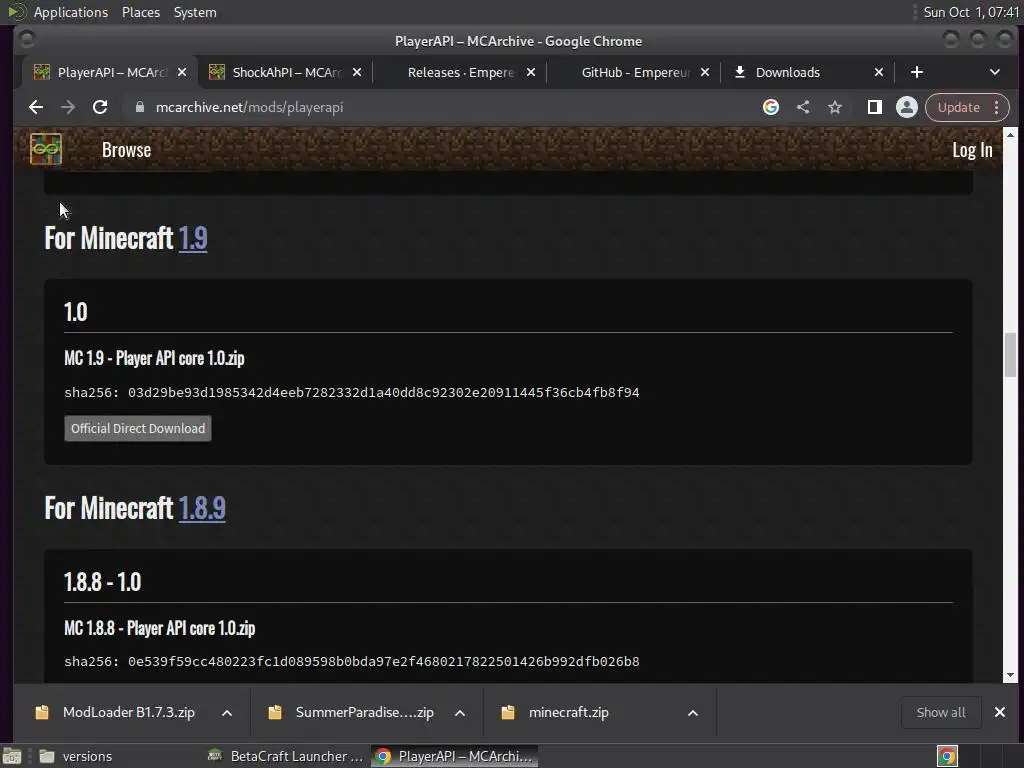Open the Minecraft 1.8.9 version link
1024x768 pixels.
(x=202, y=508)
